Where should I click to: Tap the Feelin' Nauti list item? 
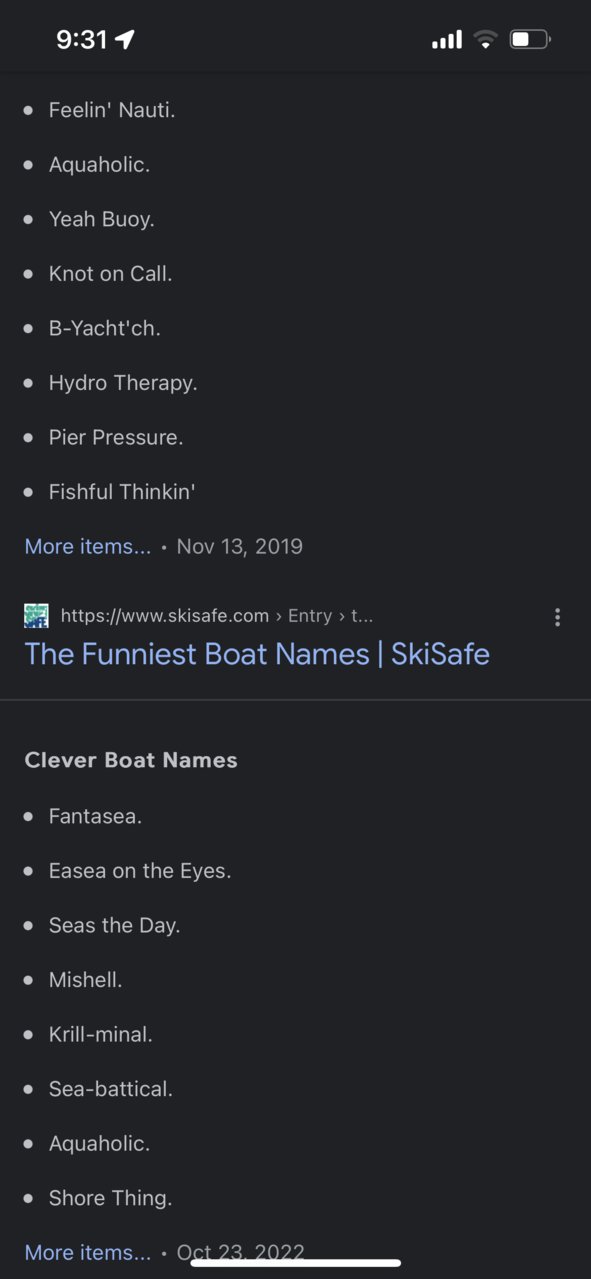(x=112, y=110)
